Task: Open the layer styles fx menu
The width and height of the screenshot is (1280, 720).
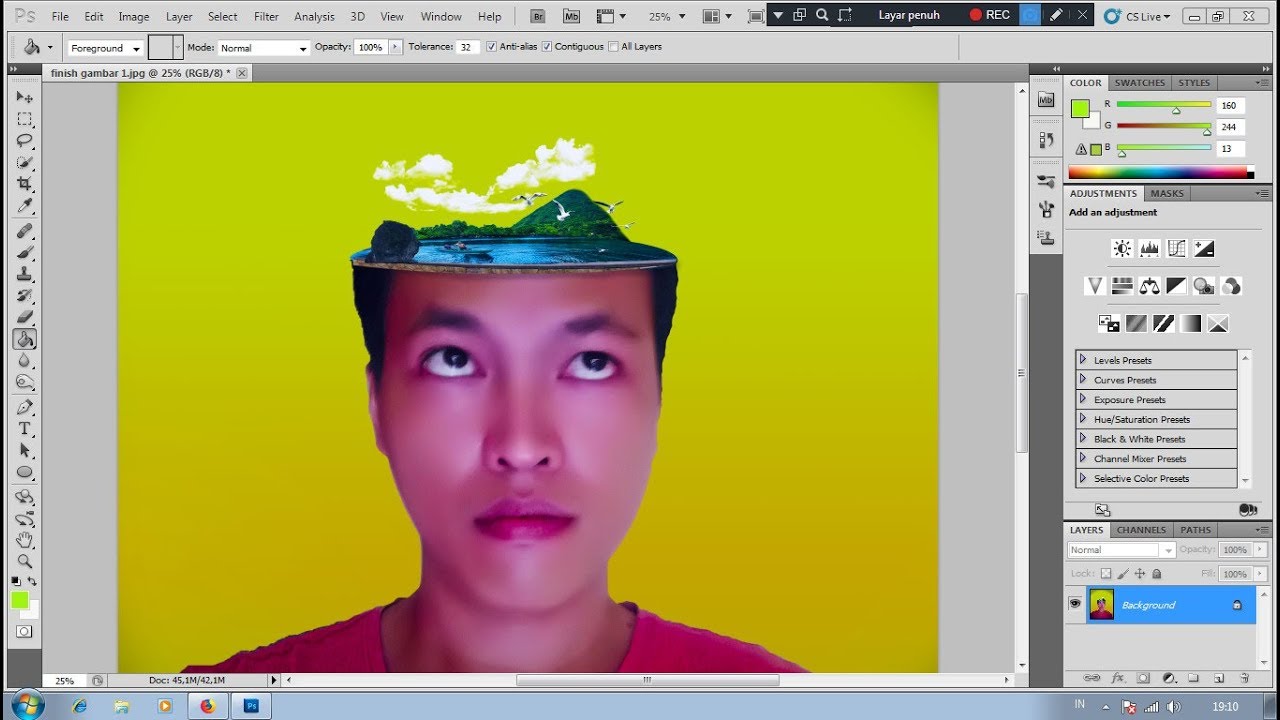Action: [x=1120, y=678]
